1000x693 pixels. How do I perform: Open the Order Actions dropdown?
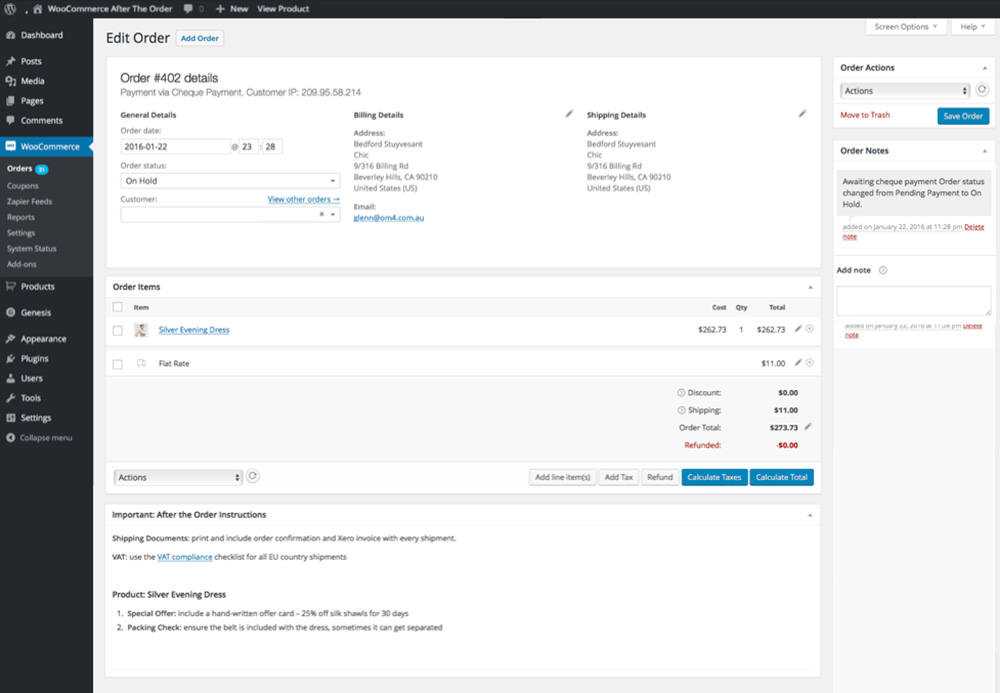point(905,91)
